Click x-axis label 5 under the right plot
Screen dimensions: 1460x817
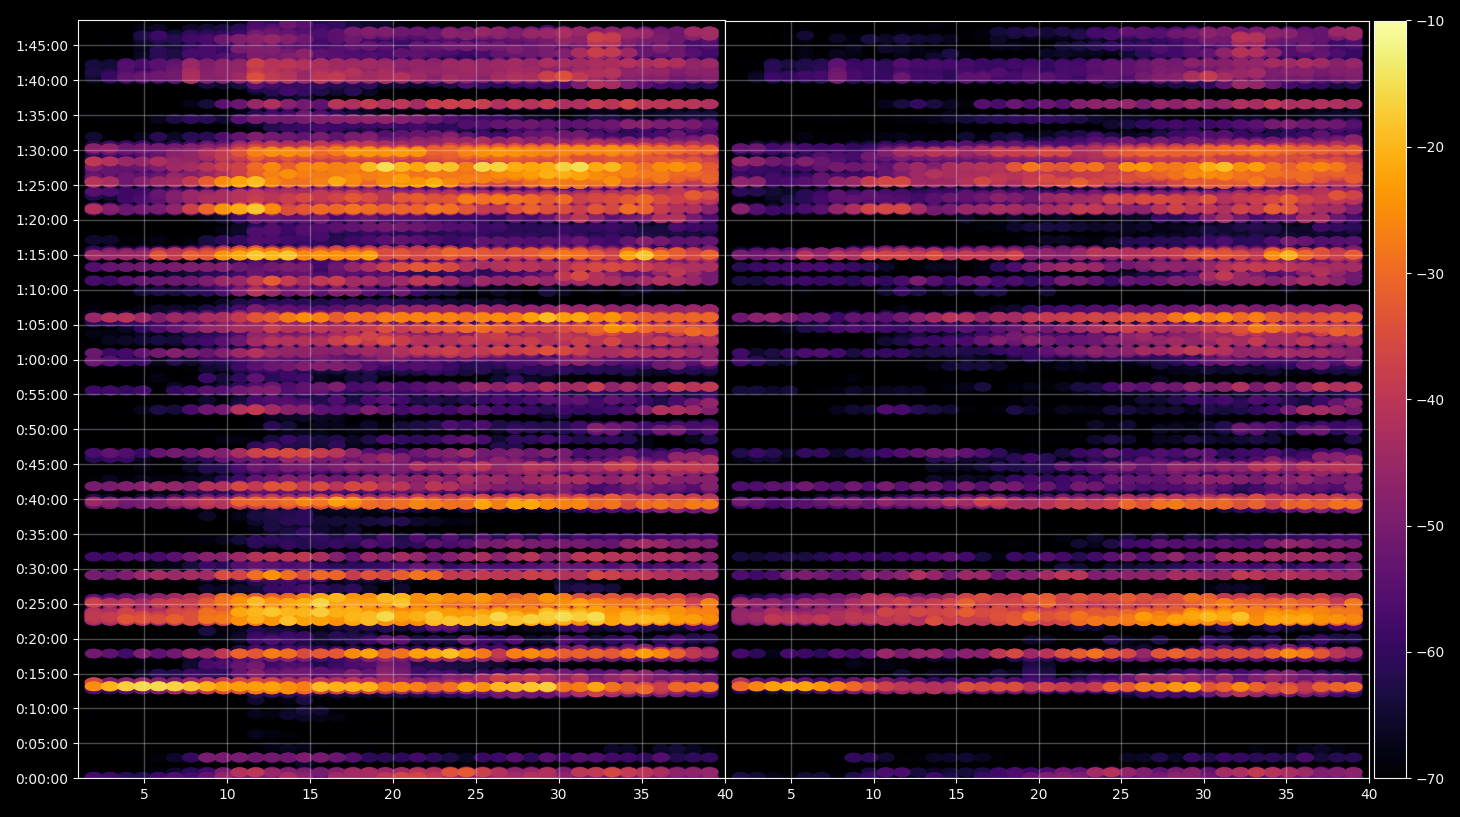[x=791, y=795]
